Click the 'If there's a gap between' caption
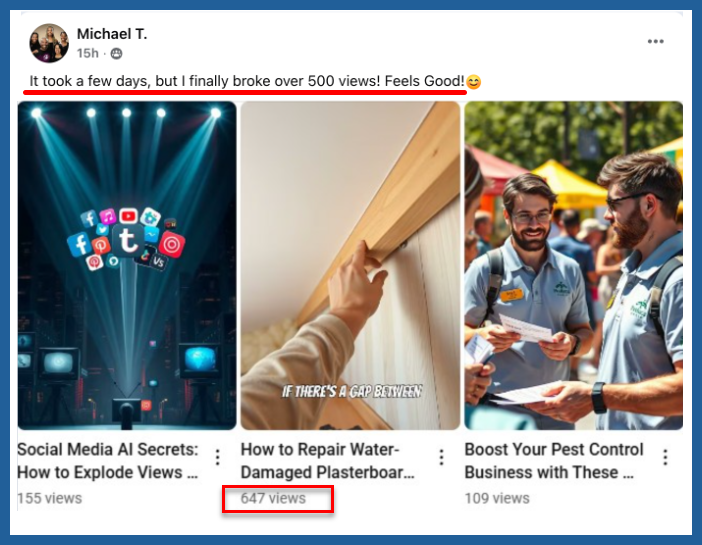 [351, 392]
